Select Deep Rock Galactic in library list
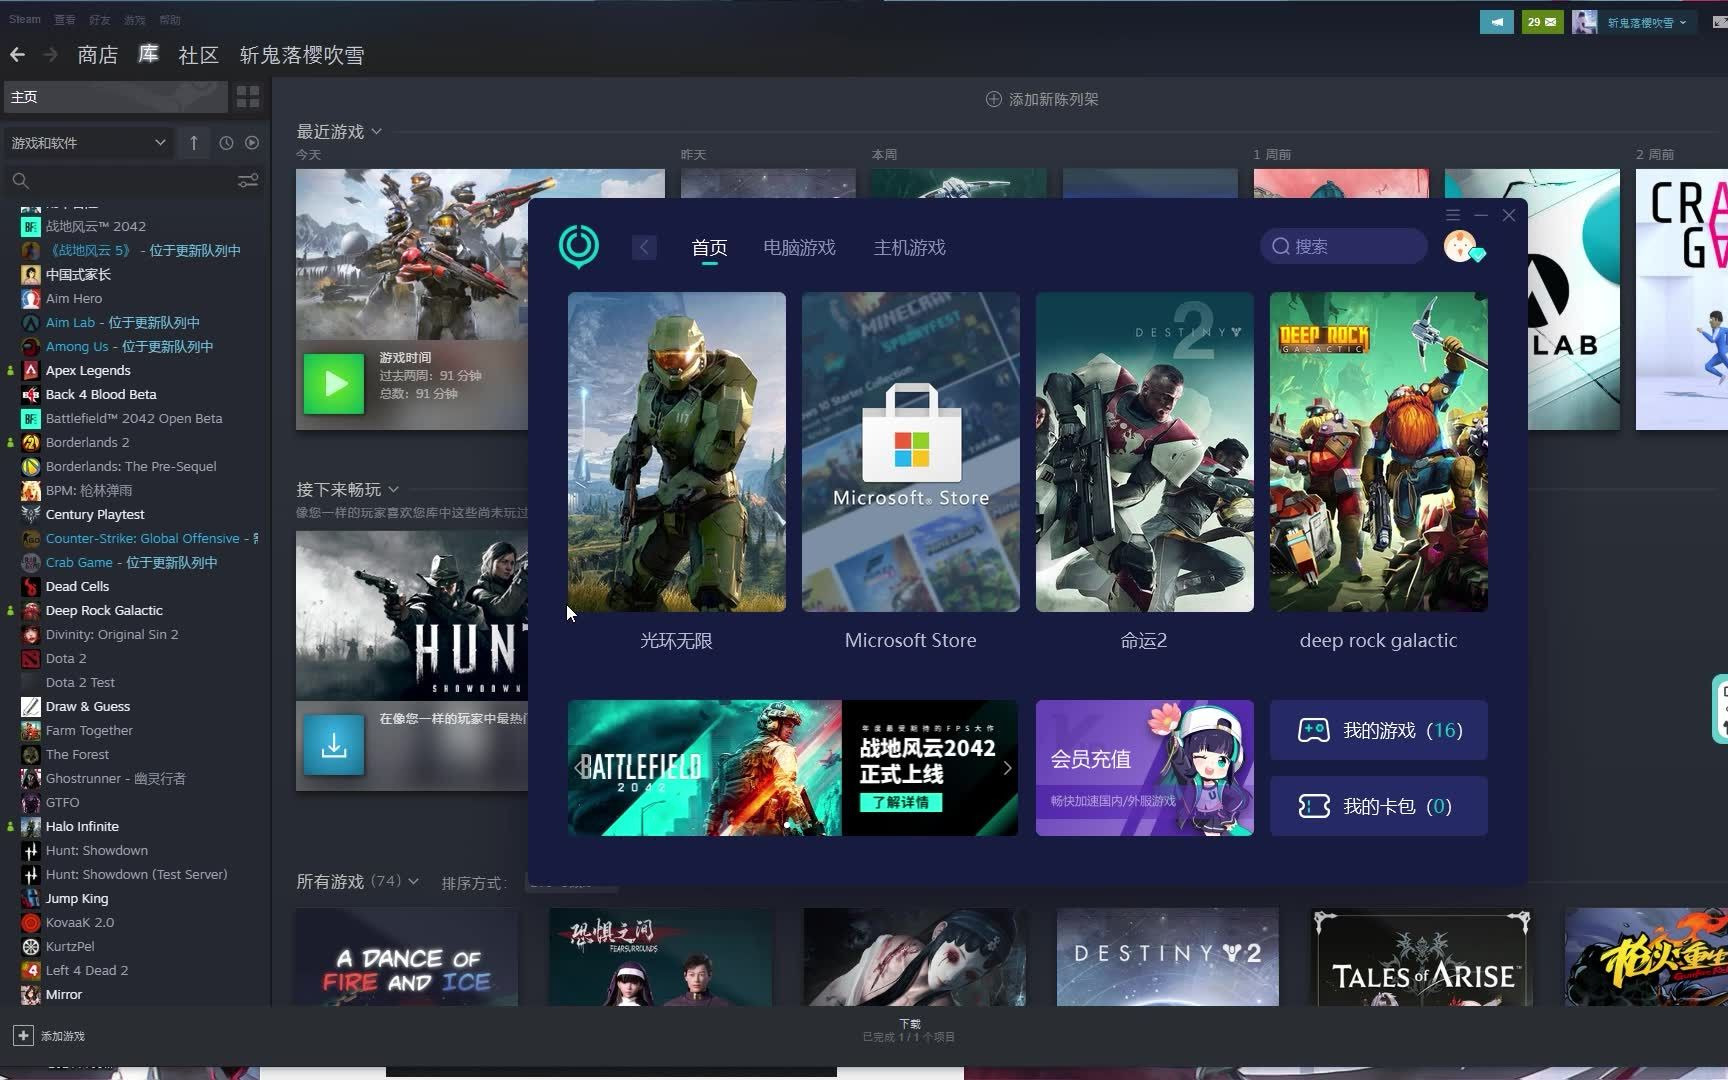The width and height of the screenshot is (1728, 1080). coord(104,610)
